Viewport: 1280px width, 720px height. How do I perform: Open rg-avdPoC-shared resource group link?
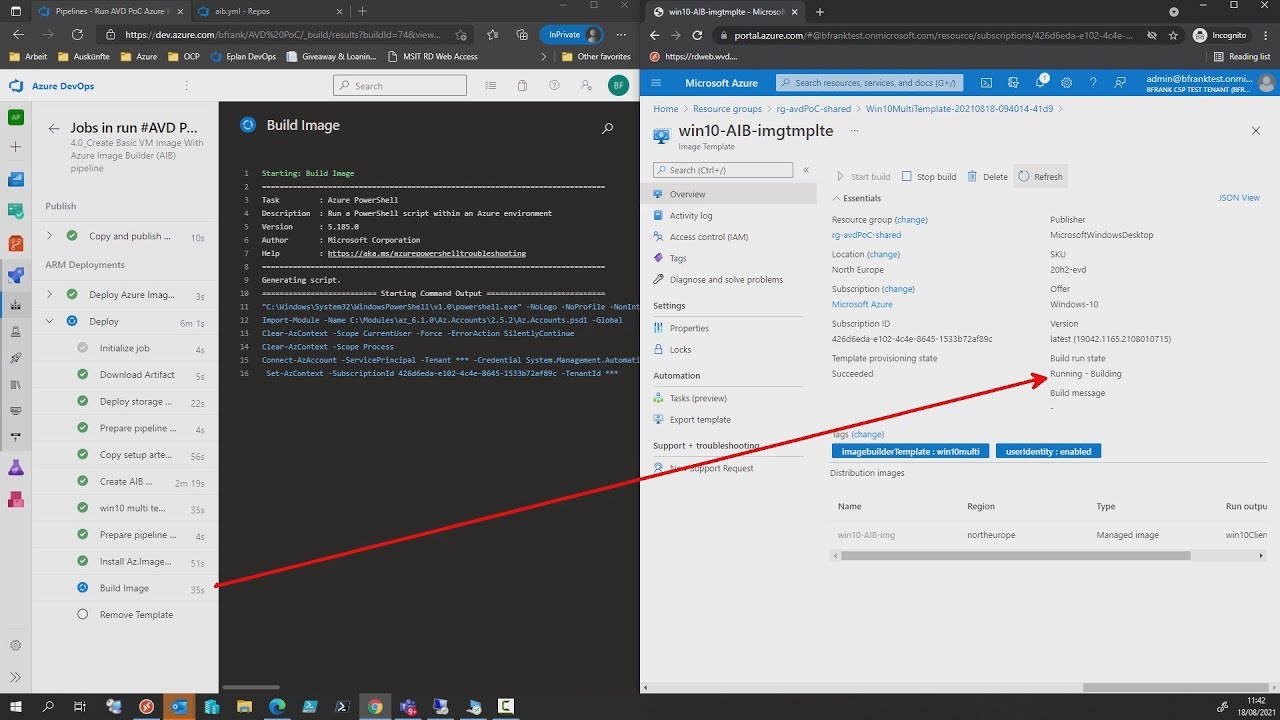click(866, 235)
